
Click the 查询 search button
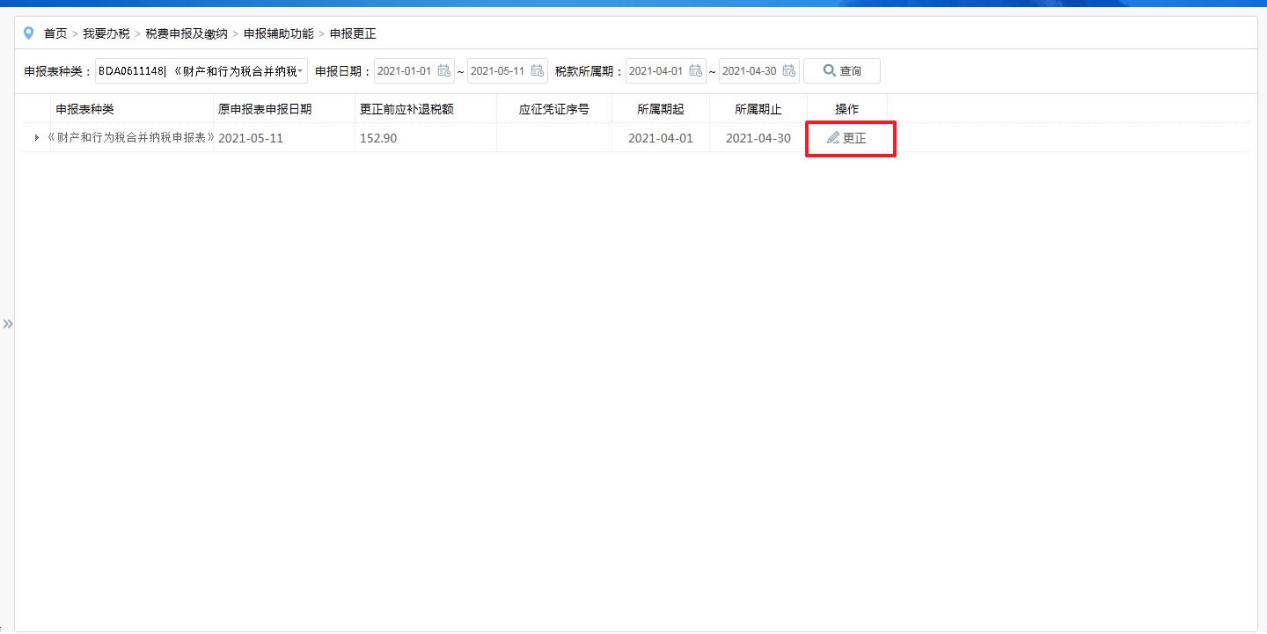pos(842,70)
